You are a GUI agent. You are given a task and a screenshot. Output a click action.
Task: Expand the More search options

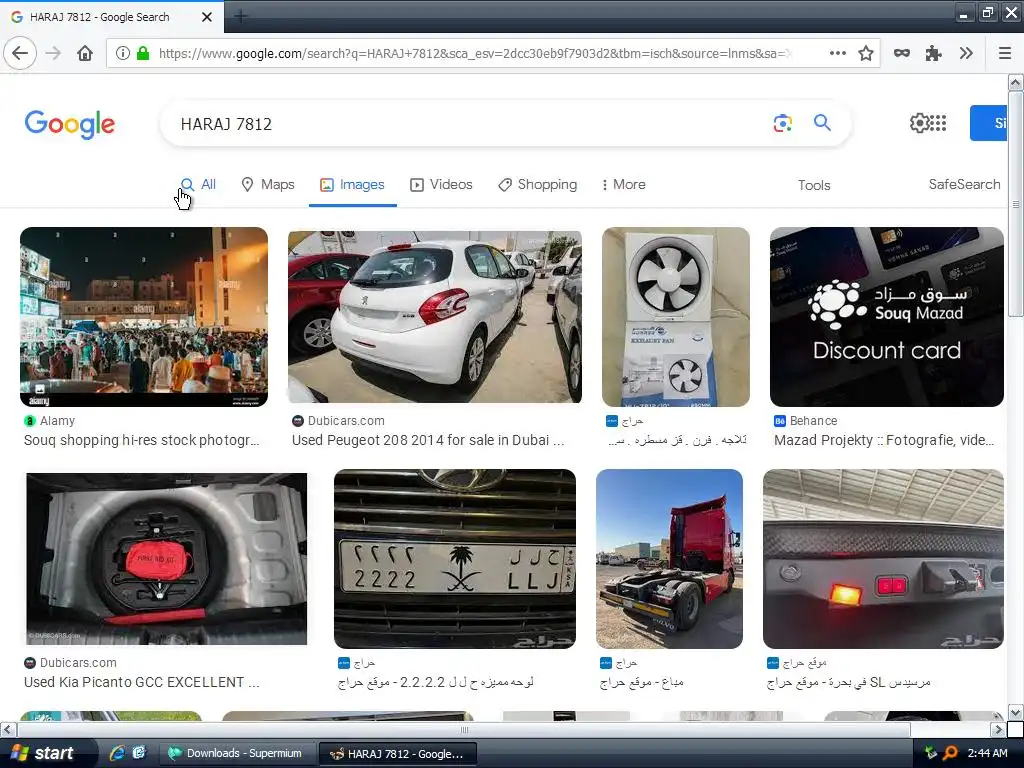click(624, 185)
